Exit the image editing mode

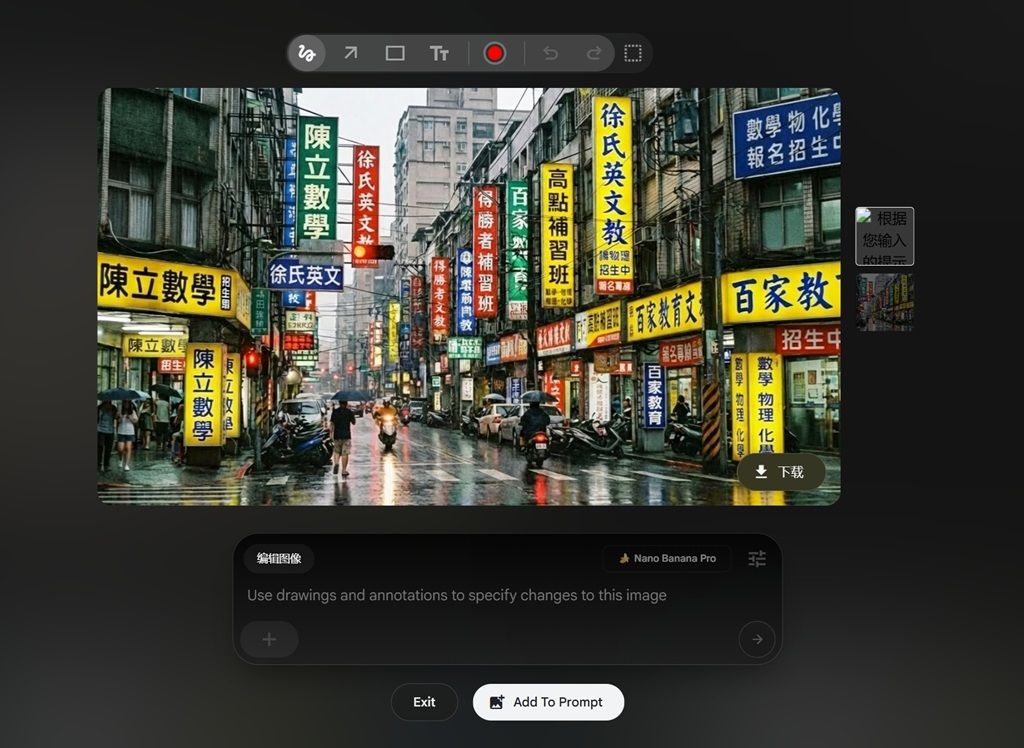point(424,702)
